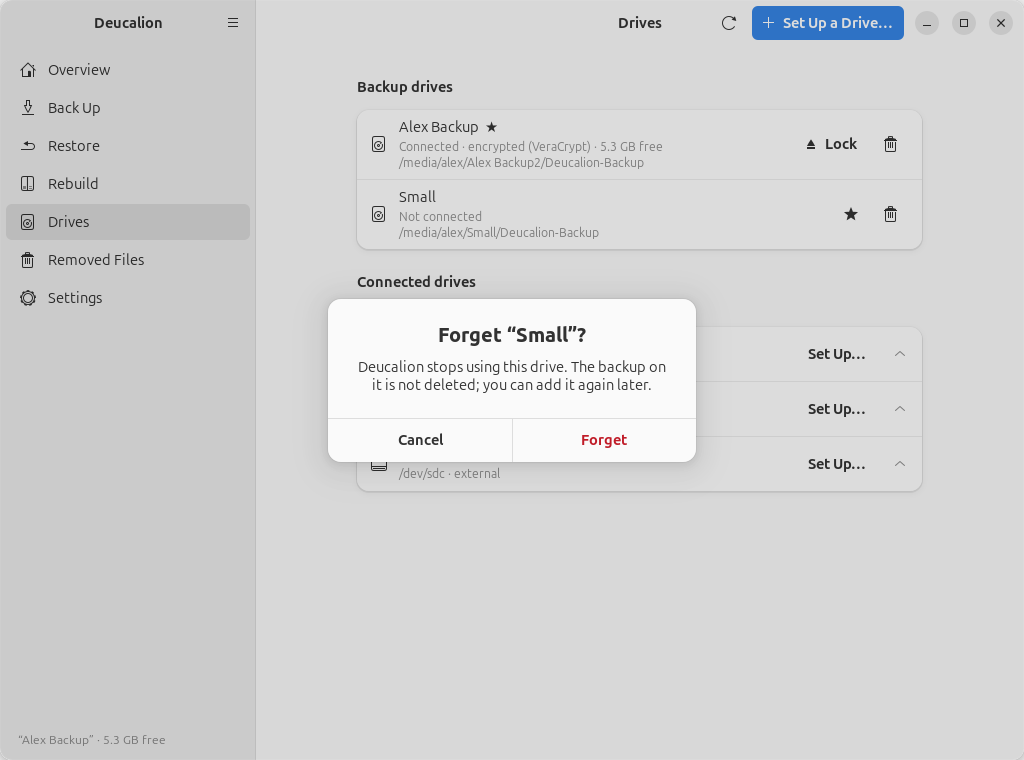
Task: Close the Deucalion window
Action: coord(1001,23)
